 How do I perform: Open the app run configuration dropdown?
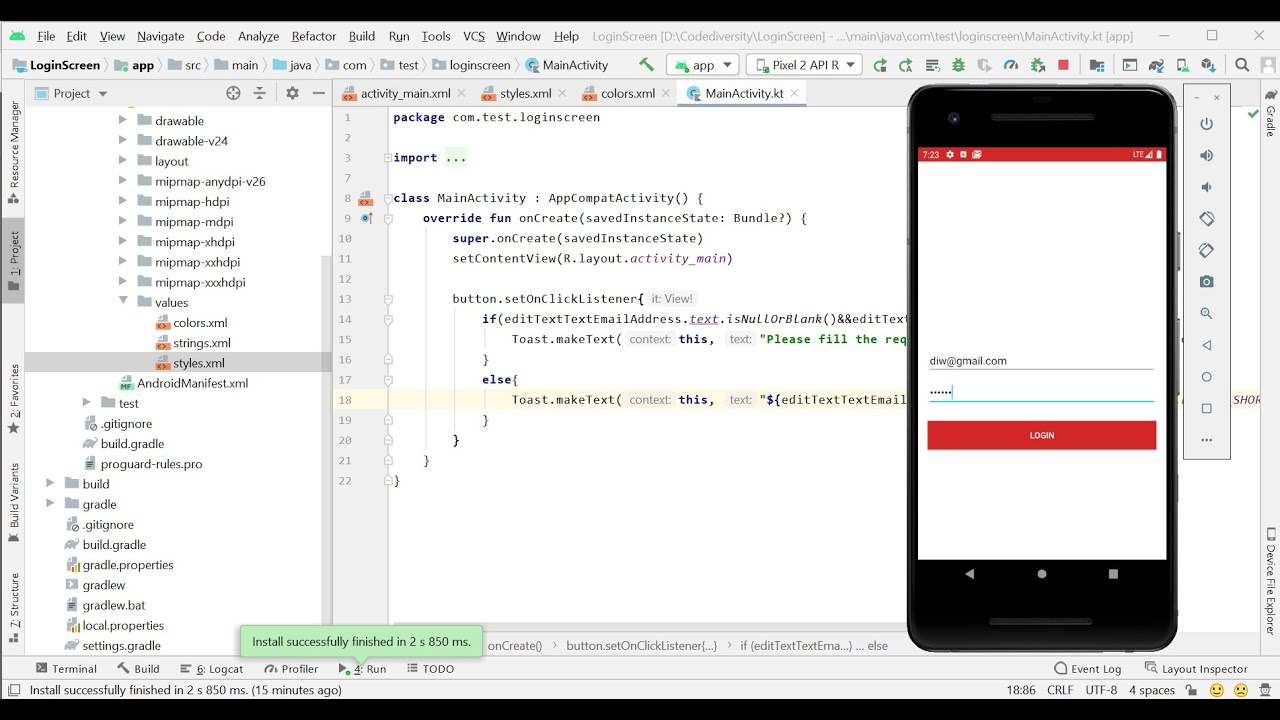click(702, 65)
